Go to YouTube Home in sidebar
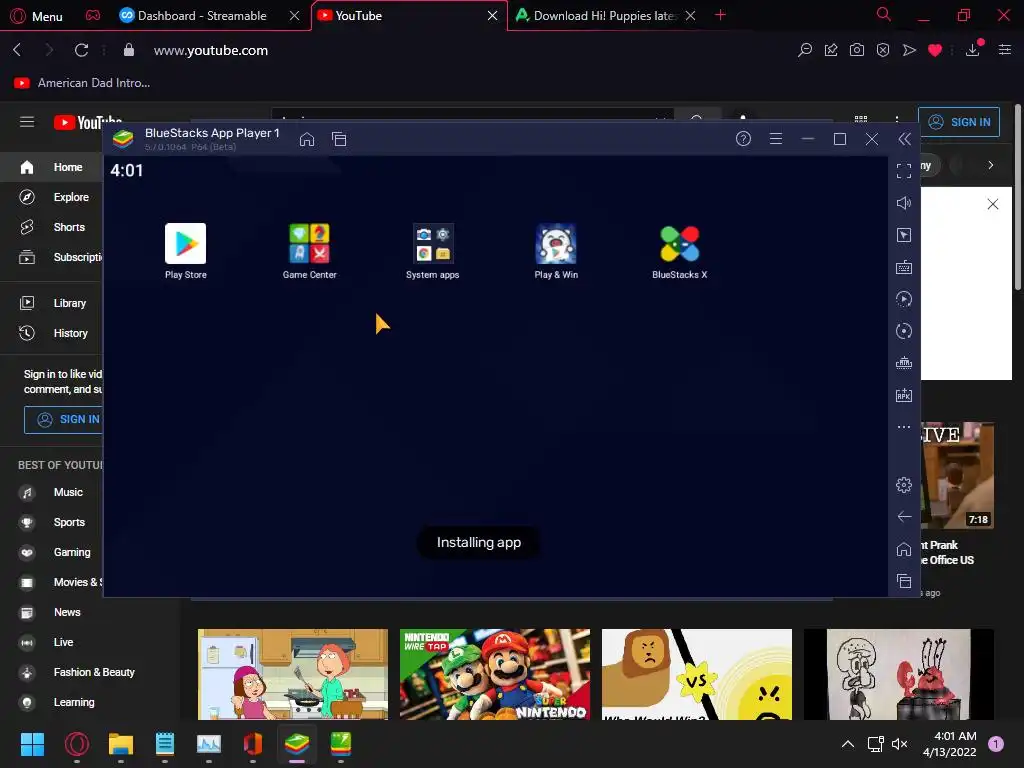 pyautogui.click(x=52, y=167)
